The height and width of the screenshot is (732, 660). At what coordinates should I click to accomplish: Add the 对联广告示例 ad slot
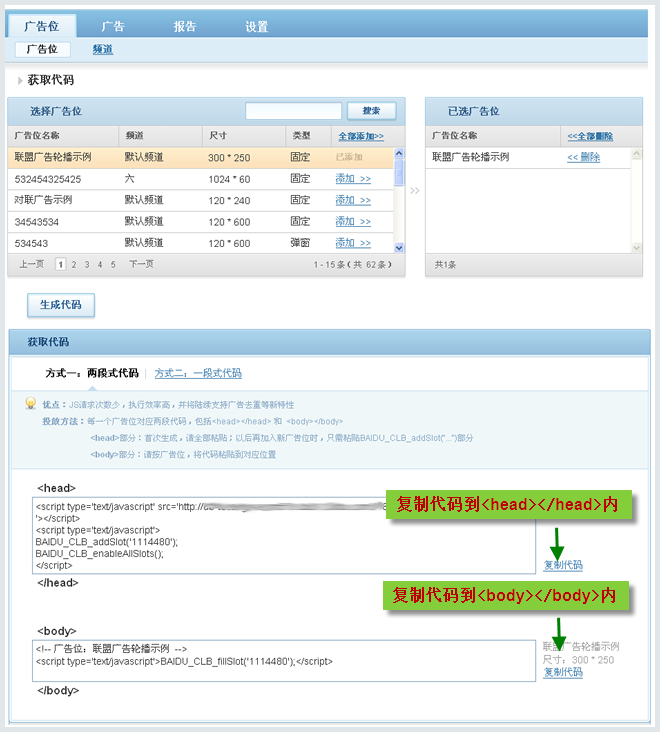353,200
